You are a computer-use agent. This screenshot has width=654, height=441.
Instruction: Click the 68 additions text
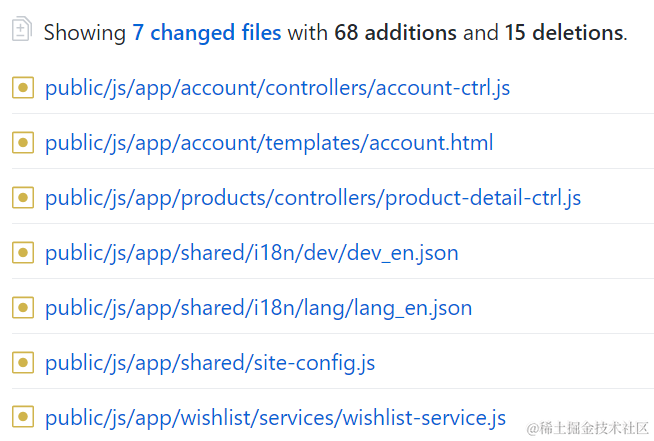coord(395,33)
